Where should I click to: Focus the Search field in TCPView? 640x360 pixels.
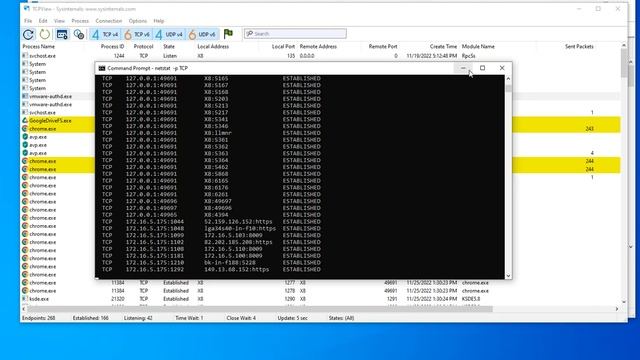296,33
